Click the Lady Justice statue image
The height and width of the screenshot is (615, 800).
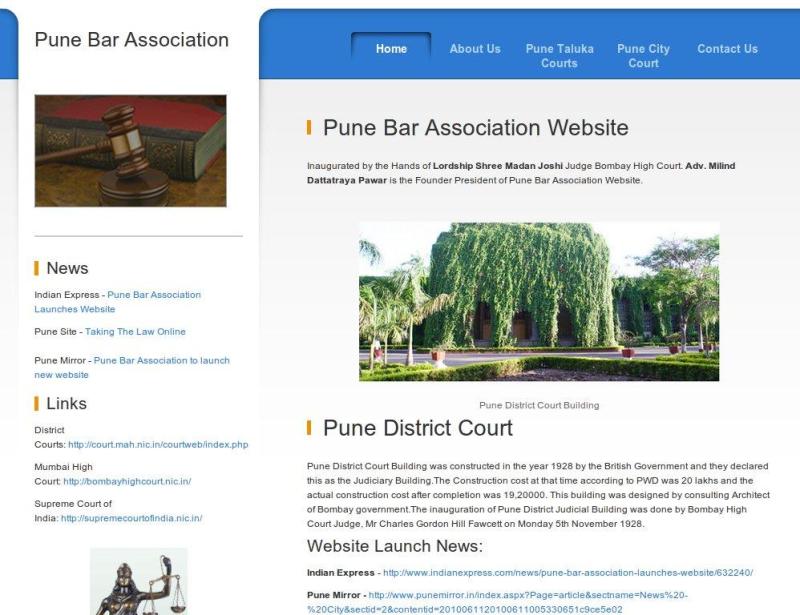click(x=139, y=581)
